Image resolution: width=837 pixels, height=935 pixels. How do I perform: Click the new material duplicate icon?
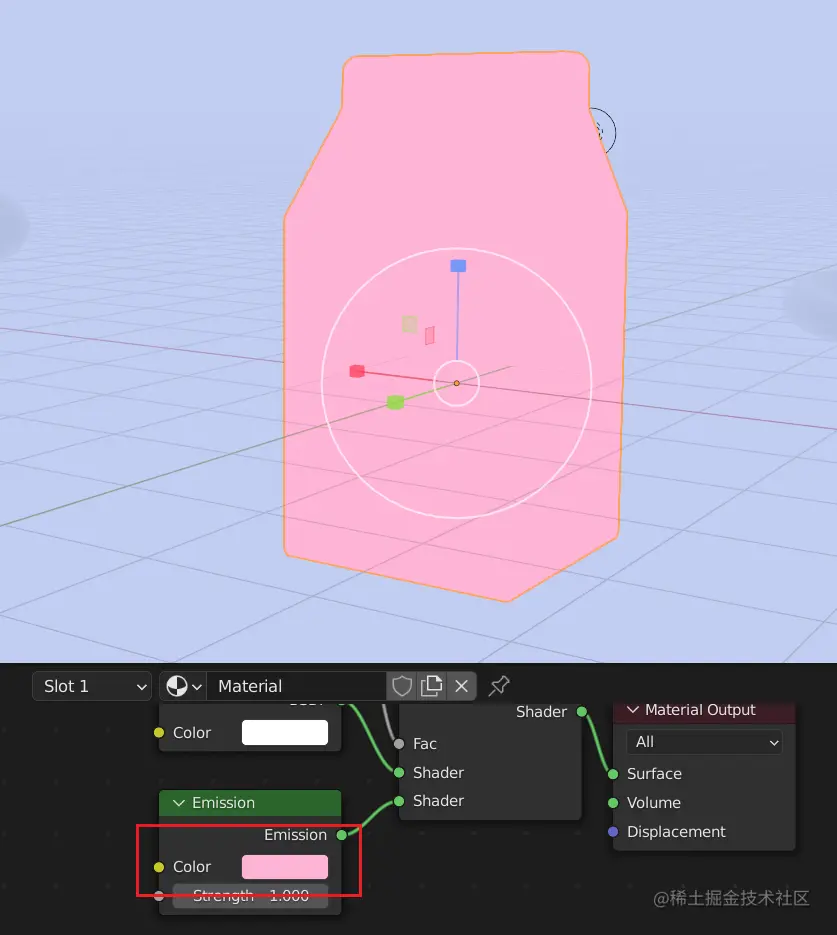[431, 686]
